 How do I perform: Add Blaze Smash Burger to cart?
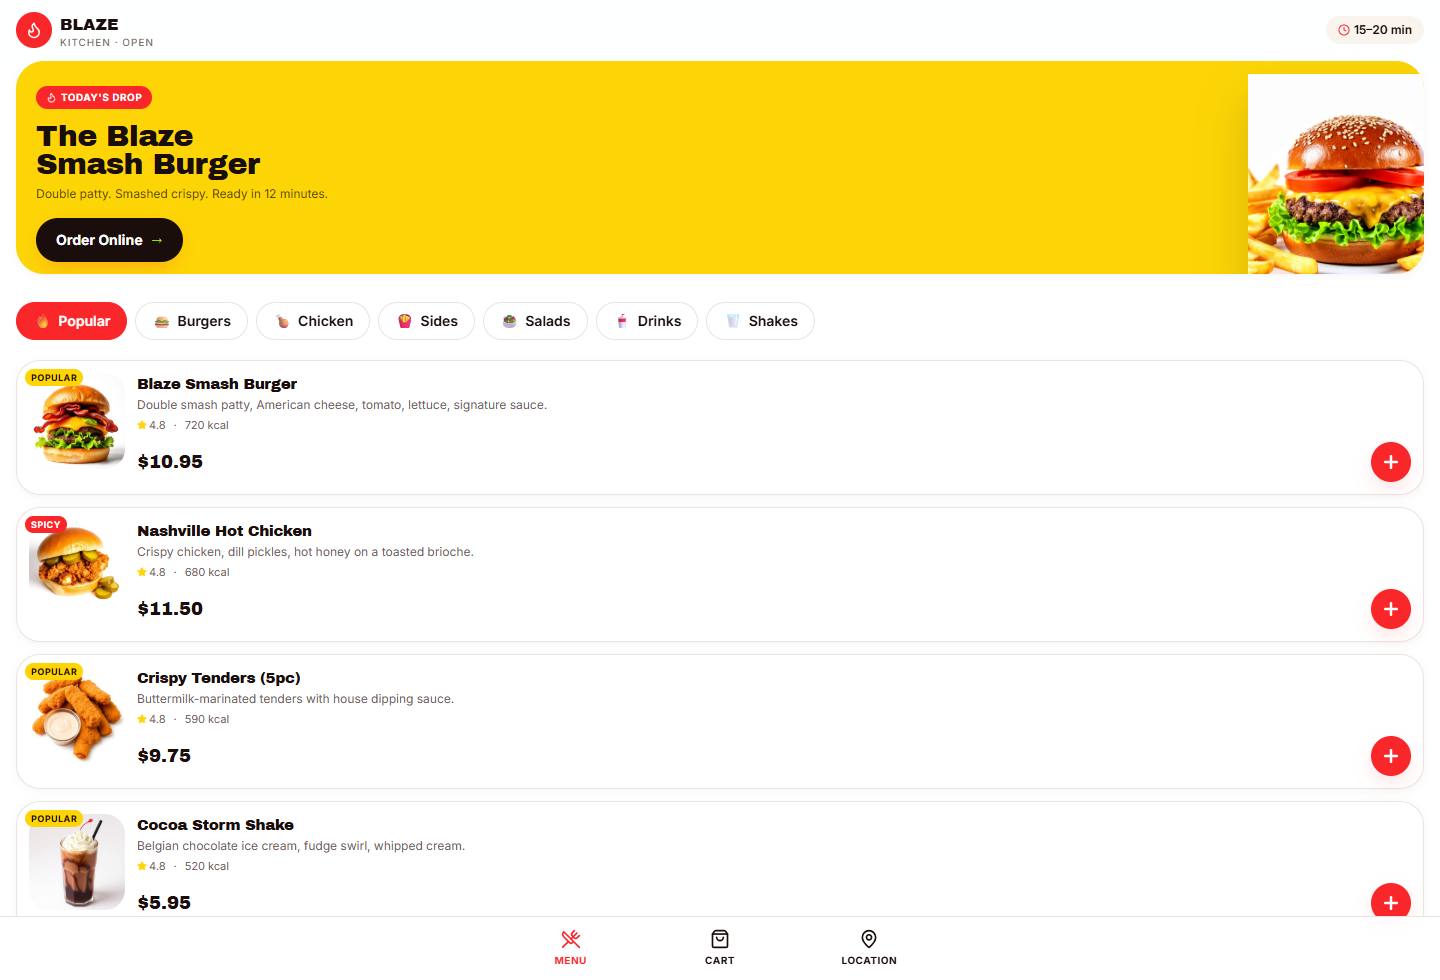pos(1390,462)
